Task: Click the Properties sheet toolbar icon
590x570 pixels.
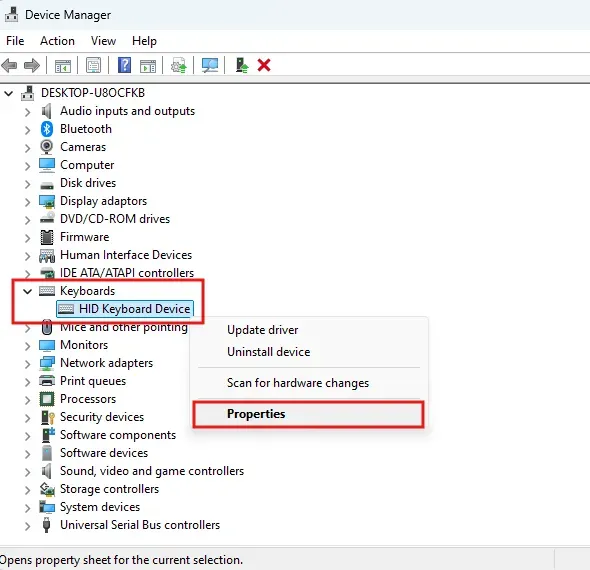Action: 93,65
